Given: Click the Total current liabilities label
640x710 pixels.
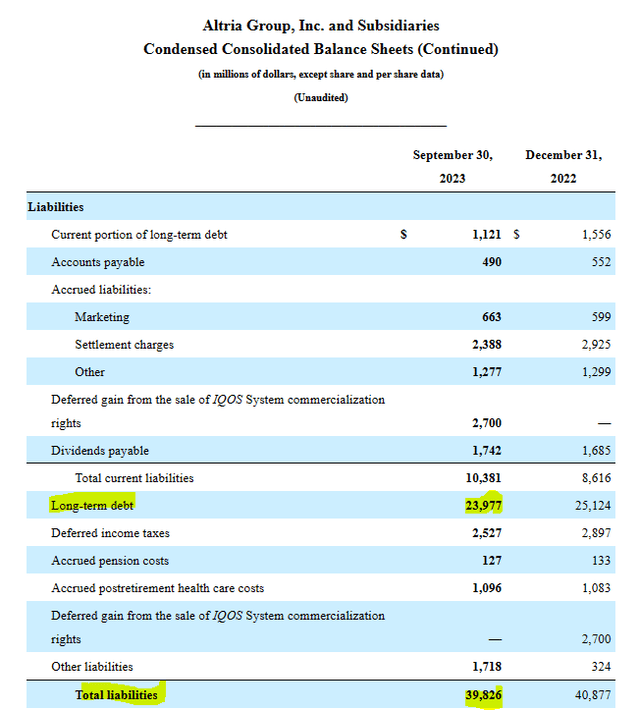Looking at the screenshot, I should point(134,478).
